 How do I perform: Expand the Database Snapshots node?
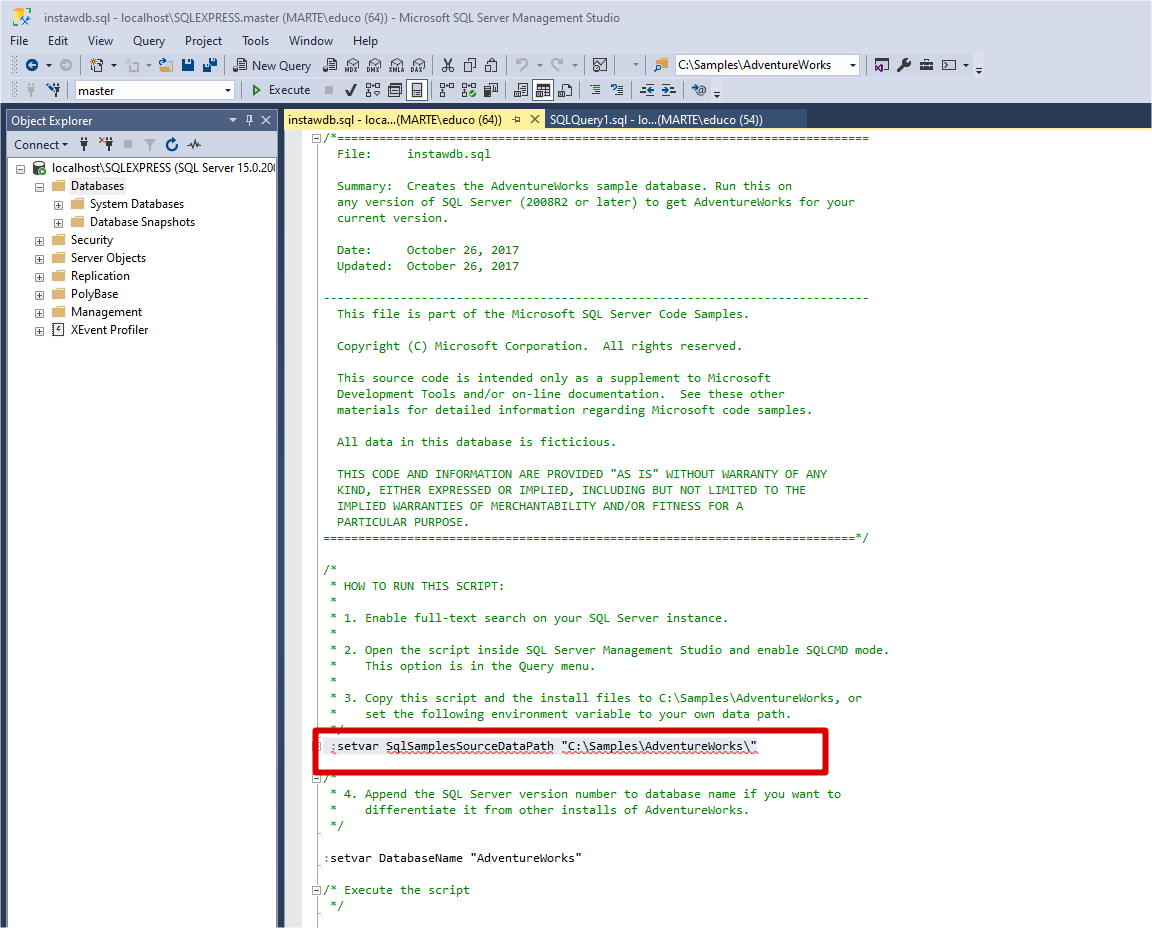point(58,223)
